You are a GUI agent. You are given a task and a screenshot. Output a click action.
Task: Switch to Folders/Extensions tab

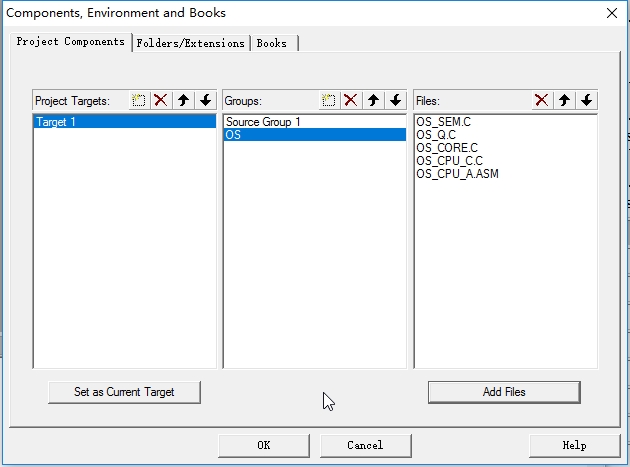click(x=190, y=43)
